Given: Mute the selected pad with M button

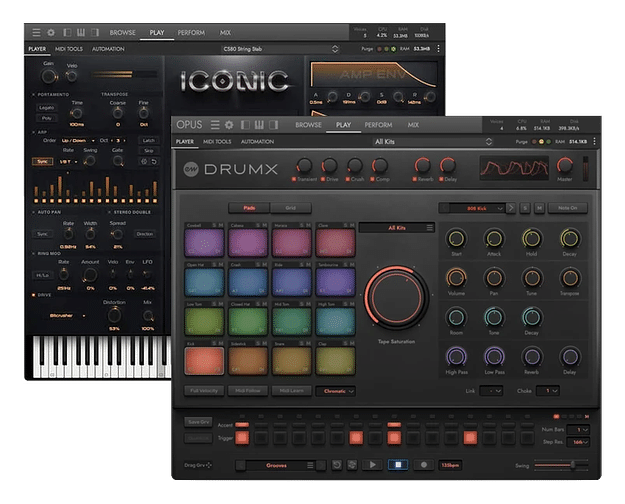Looking at the screenshot, I should pyautogui.click(x=539, y=208).
